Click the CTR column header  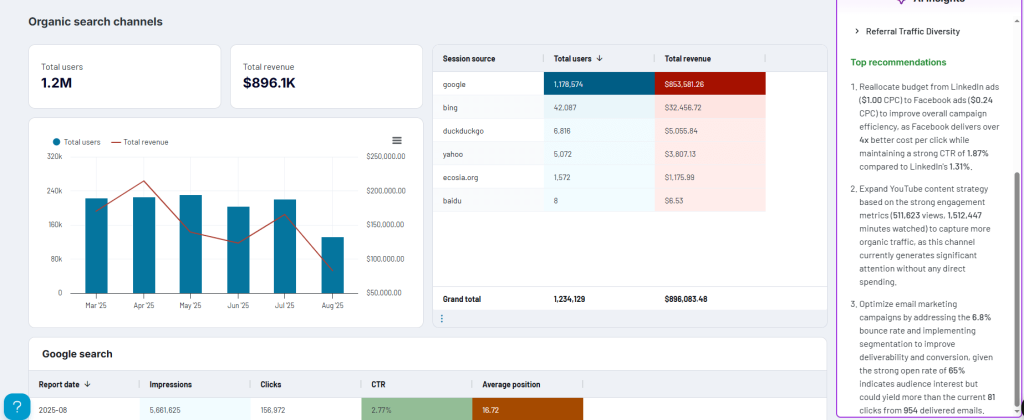coord(378,384)
